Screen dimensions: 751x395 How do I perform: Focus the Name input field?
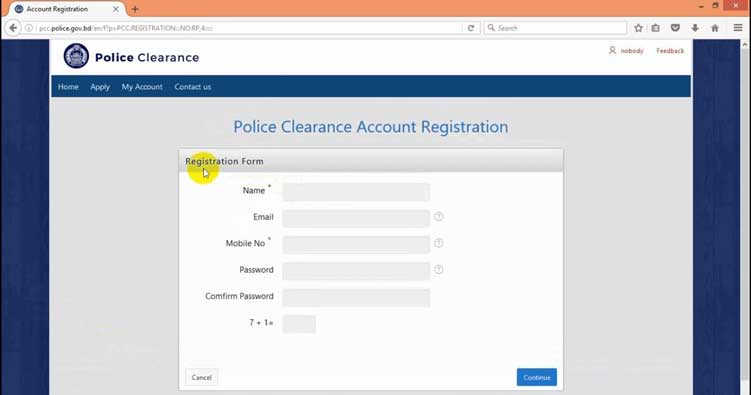pyautogui.click(x=356, y=192)
